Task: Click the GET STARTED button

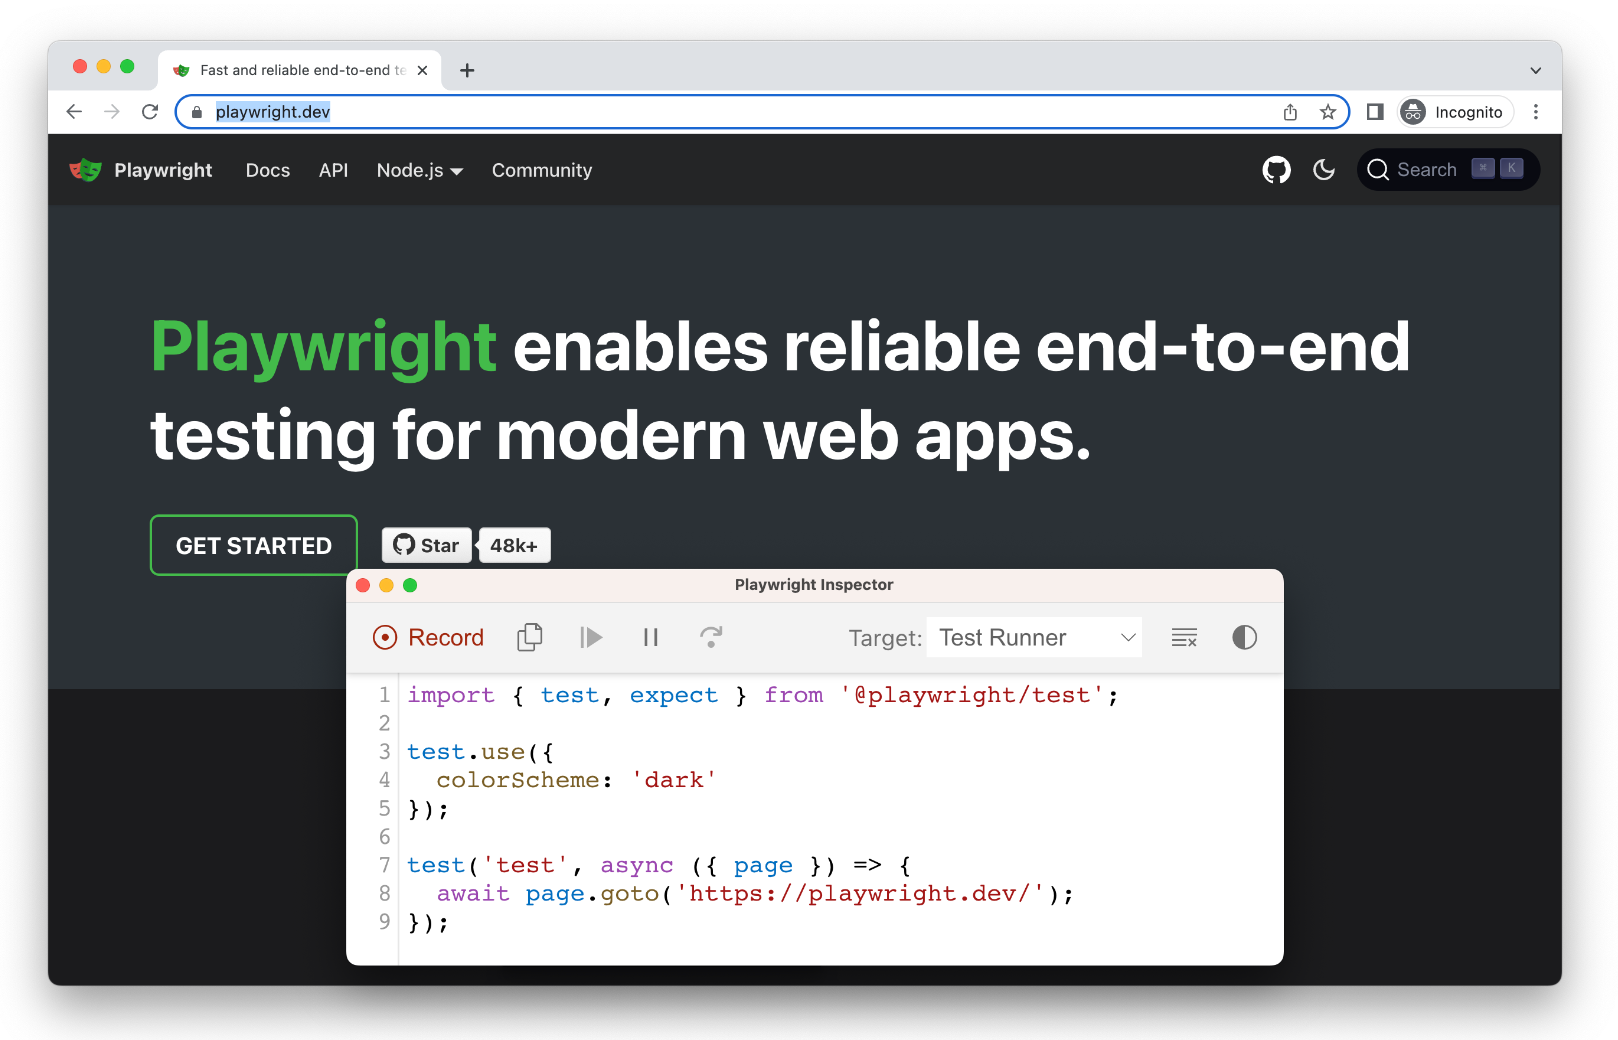Action: click(254, 545)
